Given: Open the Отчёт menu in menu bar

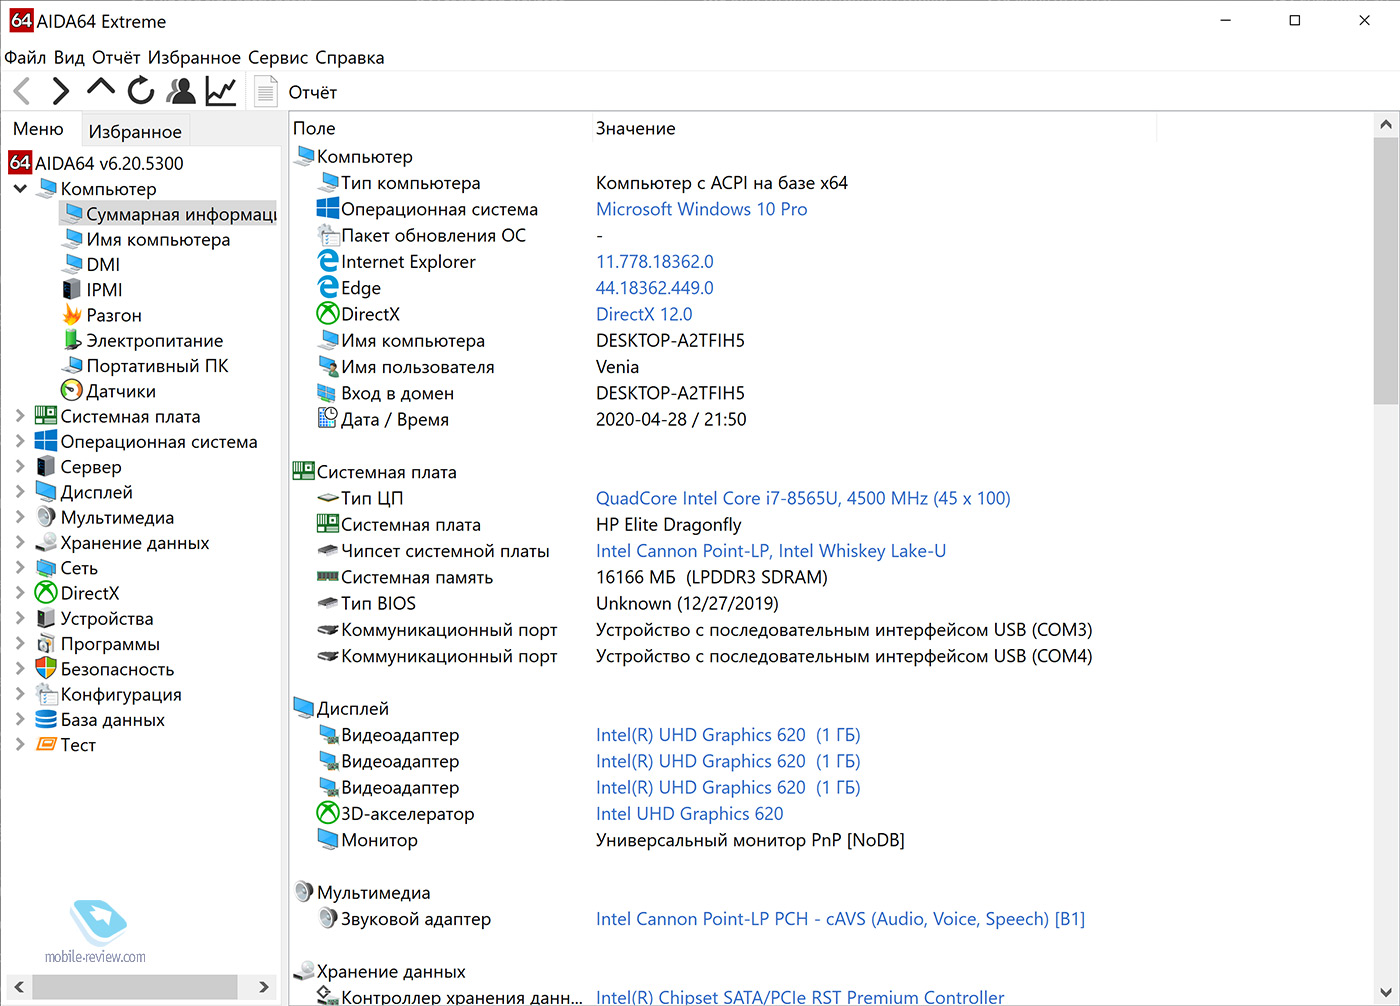Looking at the screenshot, I should coord(116,57).
